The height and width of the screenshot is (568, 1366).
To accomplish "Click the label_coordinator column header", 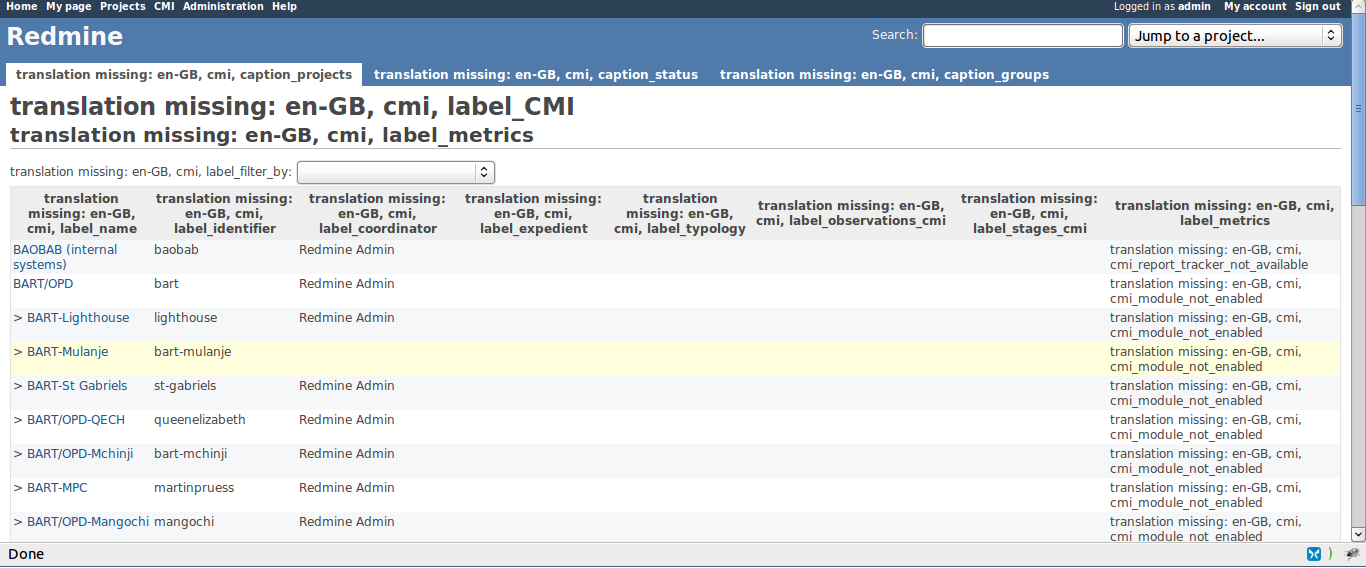I will [377, 213].
